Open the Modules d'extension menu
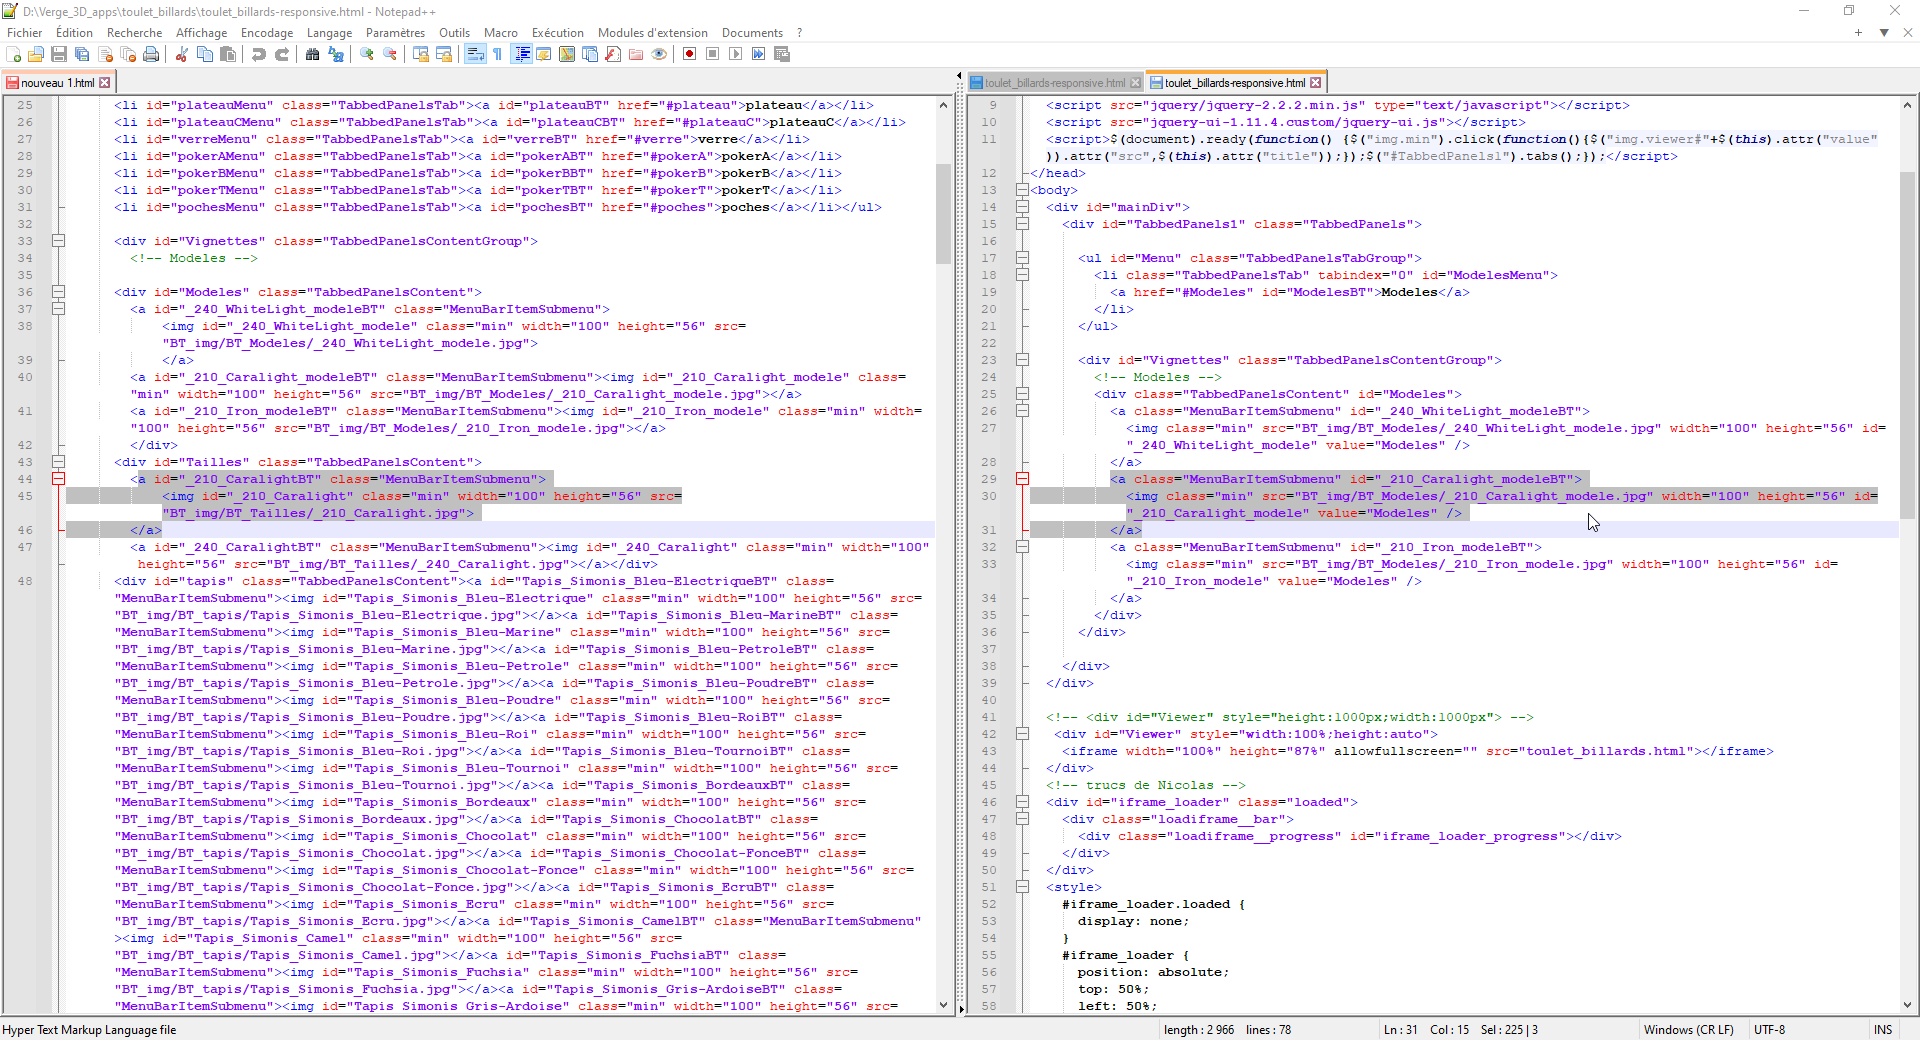The height and width of the screenshot is (1040, 1920). coord(652,33)
